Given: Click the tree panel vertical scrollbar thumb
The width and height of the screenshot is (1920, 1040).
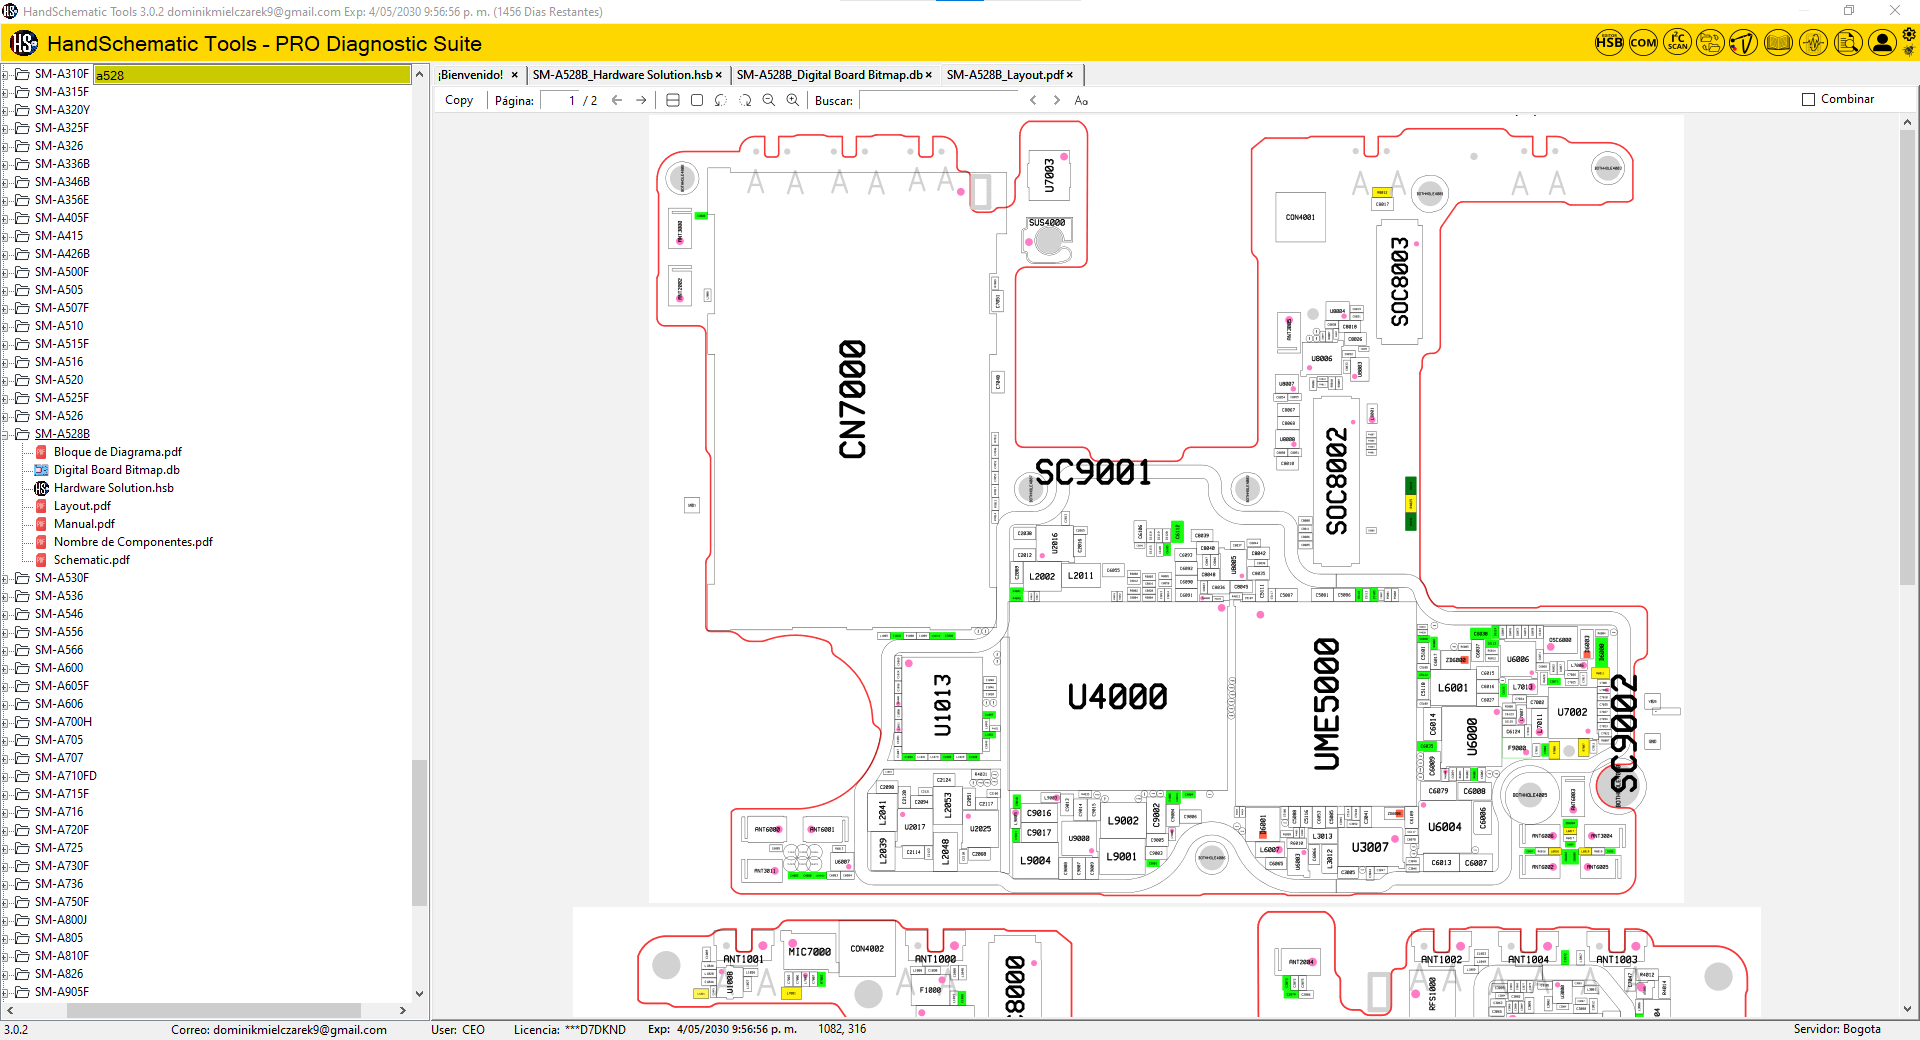Looking at the screenshot, I should 419,832.
